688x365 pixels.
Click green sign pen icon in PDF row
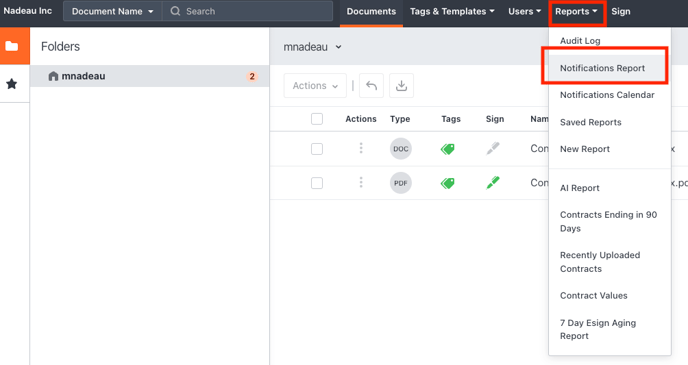tap(493, 182)
